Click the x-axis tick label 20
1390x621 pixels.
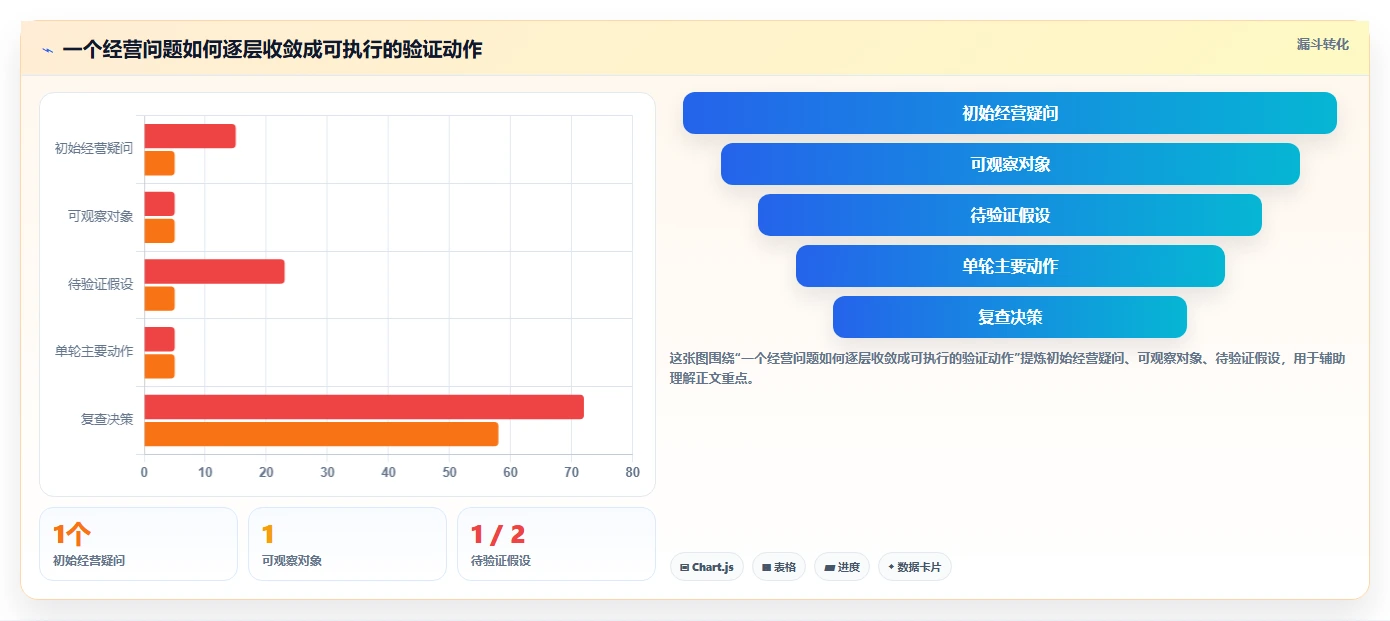pos(266,472)
